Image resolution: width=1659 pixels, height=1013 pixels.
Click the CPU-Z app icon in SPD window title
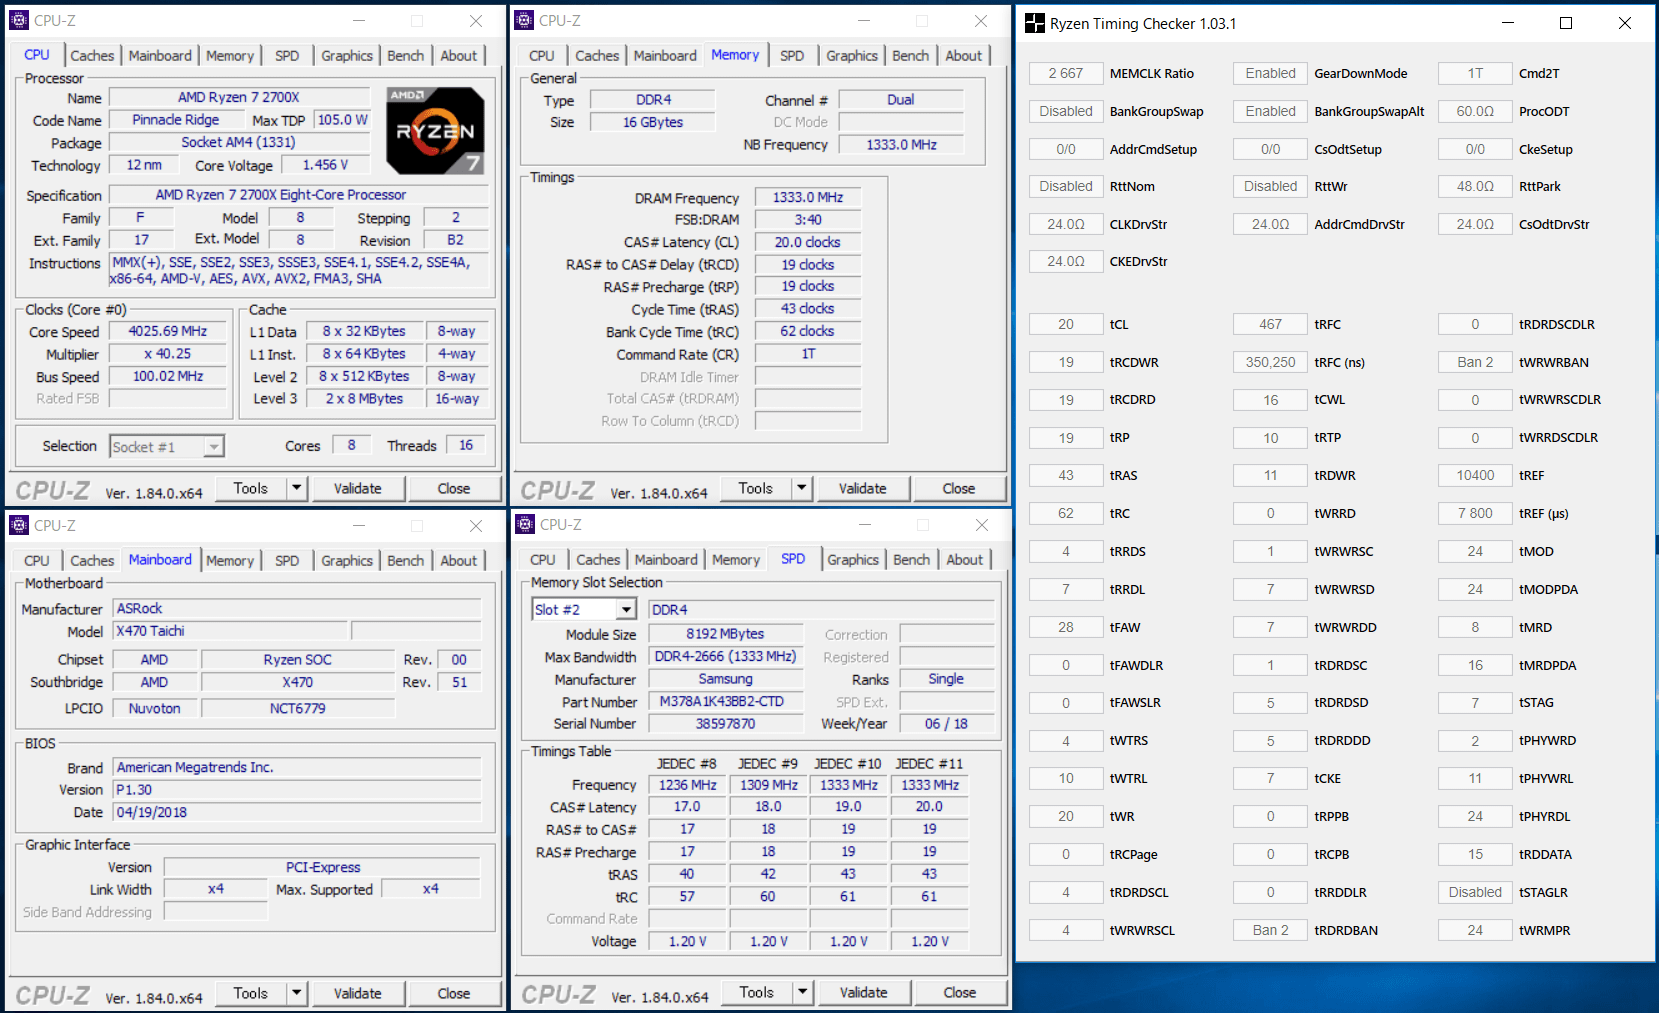coord(525,524)
